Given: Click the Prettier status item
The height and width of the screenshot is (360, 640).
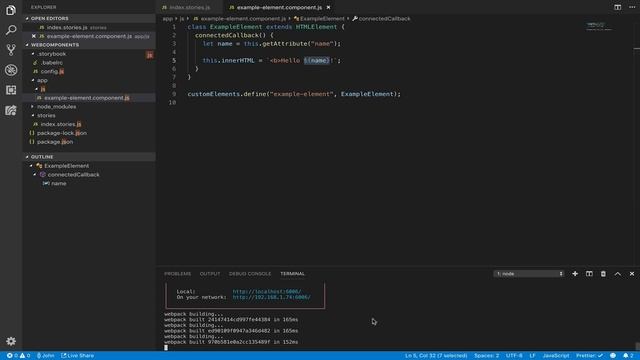Looking at the screenshot, I should click(x=589, y=356).
